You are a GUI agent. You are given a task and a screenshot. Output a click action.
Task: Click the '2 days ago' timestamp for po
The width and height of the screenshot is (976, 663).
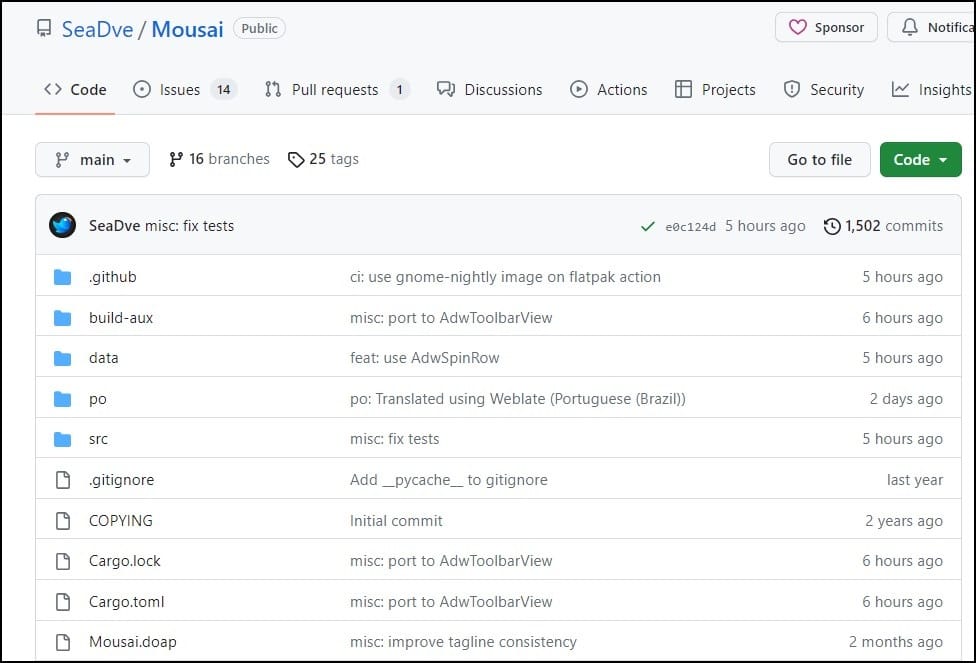906,399
